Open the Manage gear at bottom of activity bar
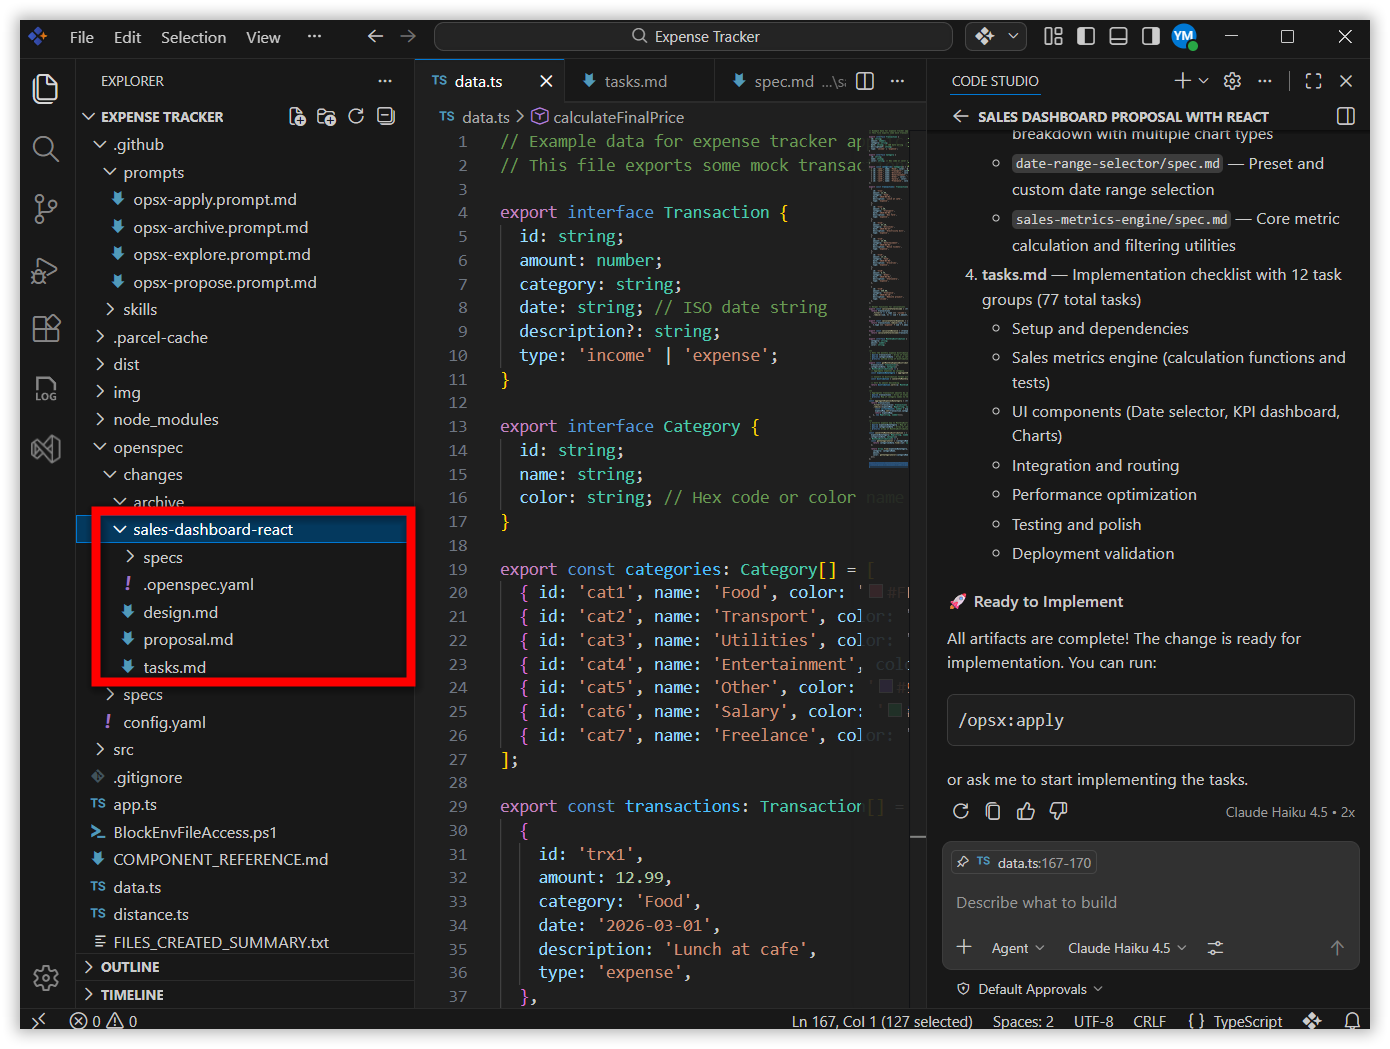The image size is (1390, 1049). [x=46, y=977]
